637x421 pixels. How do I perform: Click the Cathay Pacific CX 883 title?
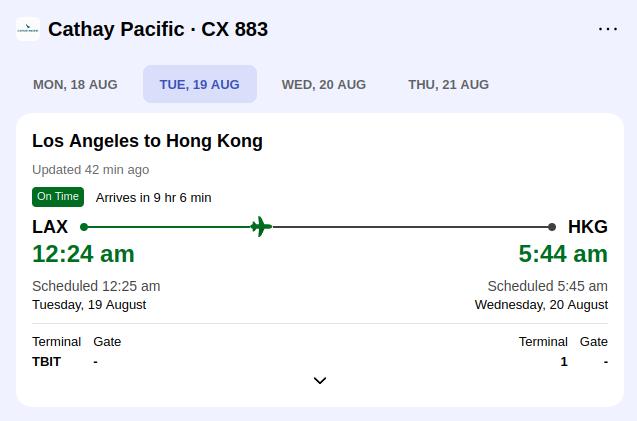(158, 29)
